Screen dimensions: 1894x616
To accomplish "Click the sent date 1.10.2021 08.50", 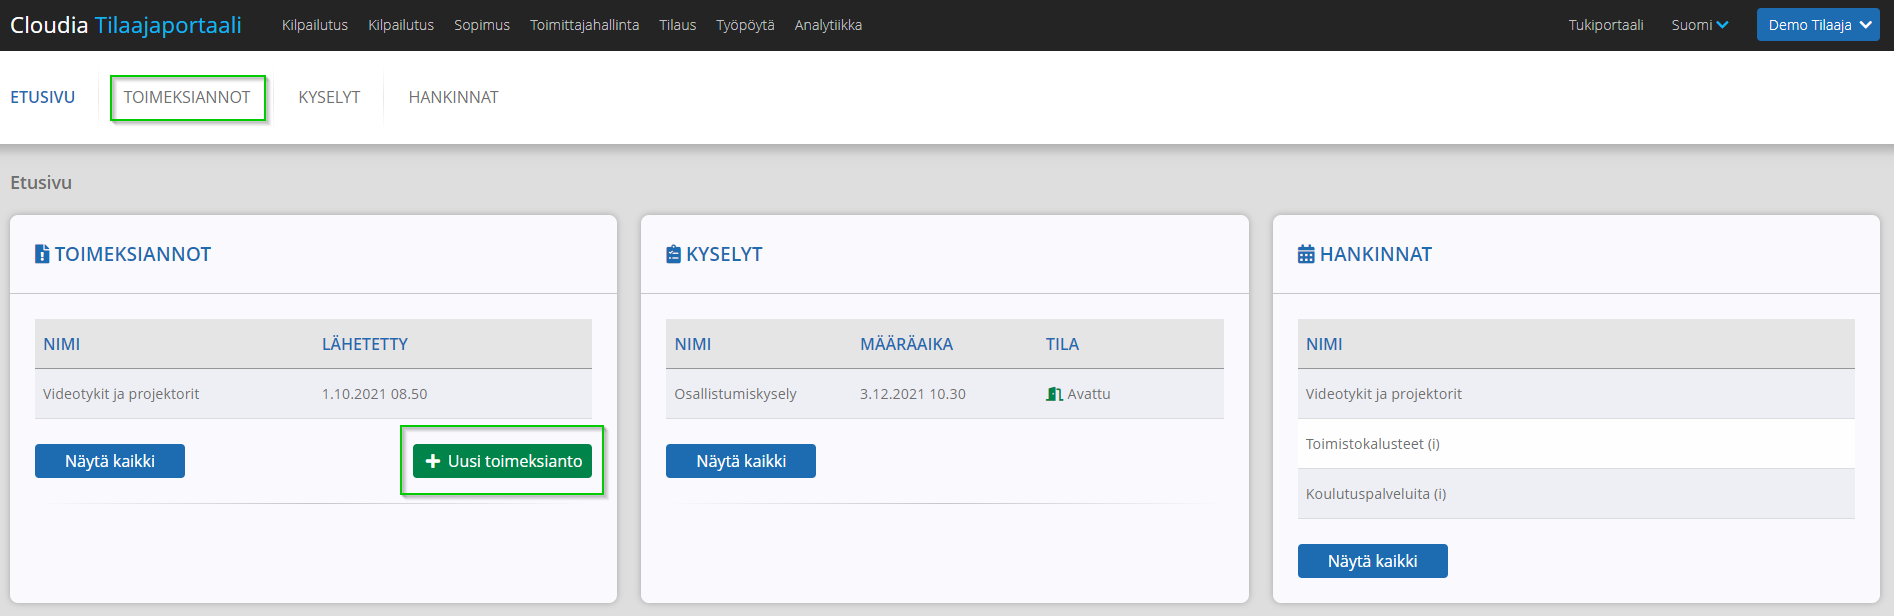I will click(375, 394).
